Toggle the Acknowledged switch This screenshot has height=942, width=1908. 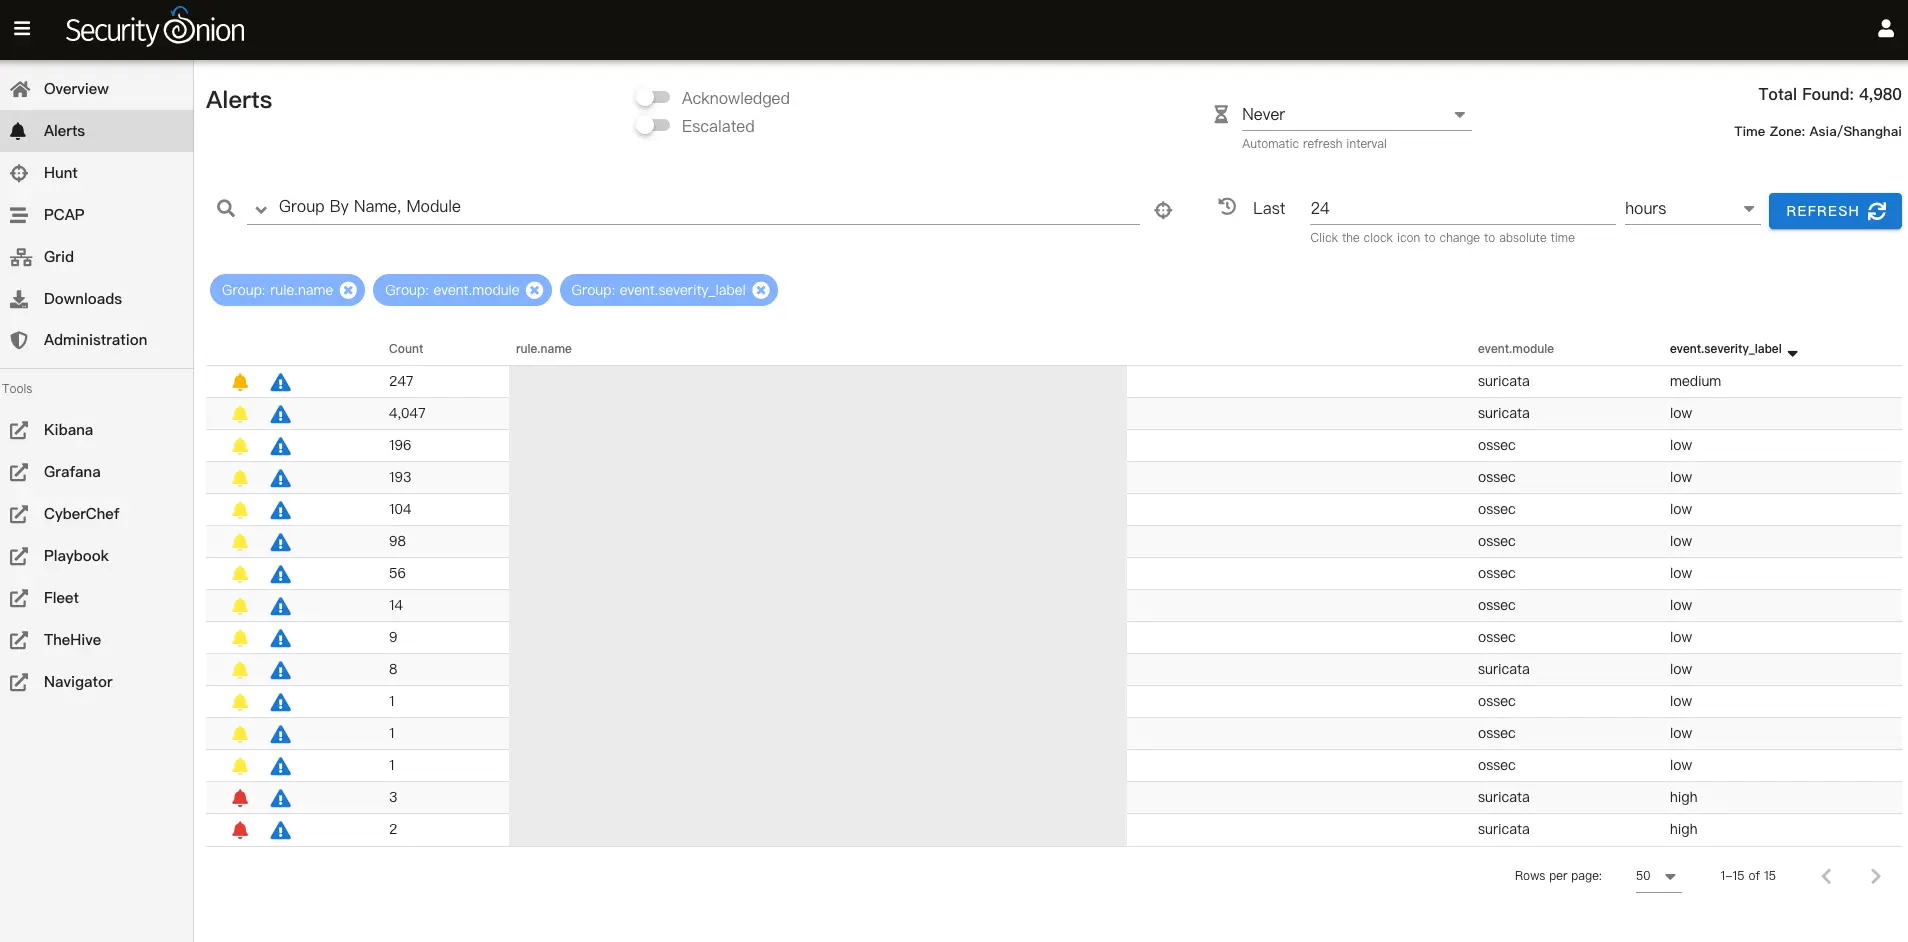pyautogui.click(x=653, y=98)
